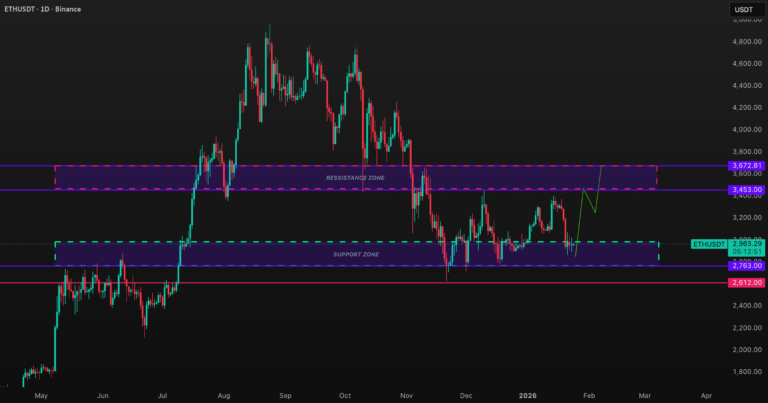Click the 4,800.00 price axis label
This screenshot has width=768, height=403.
pyautogui.click(x=747, y=42)
